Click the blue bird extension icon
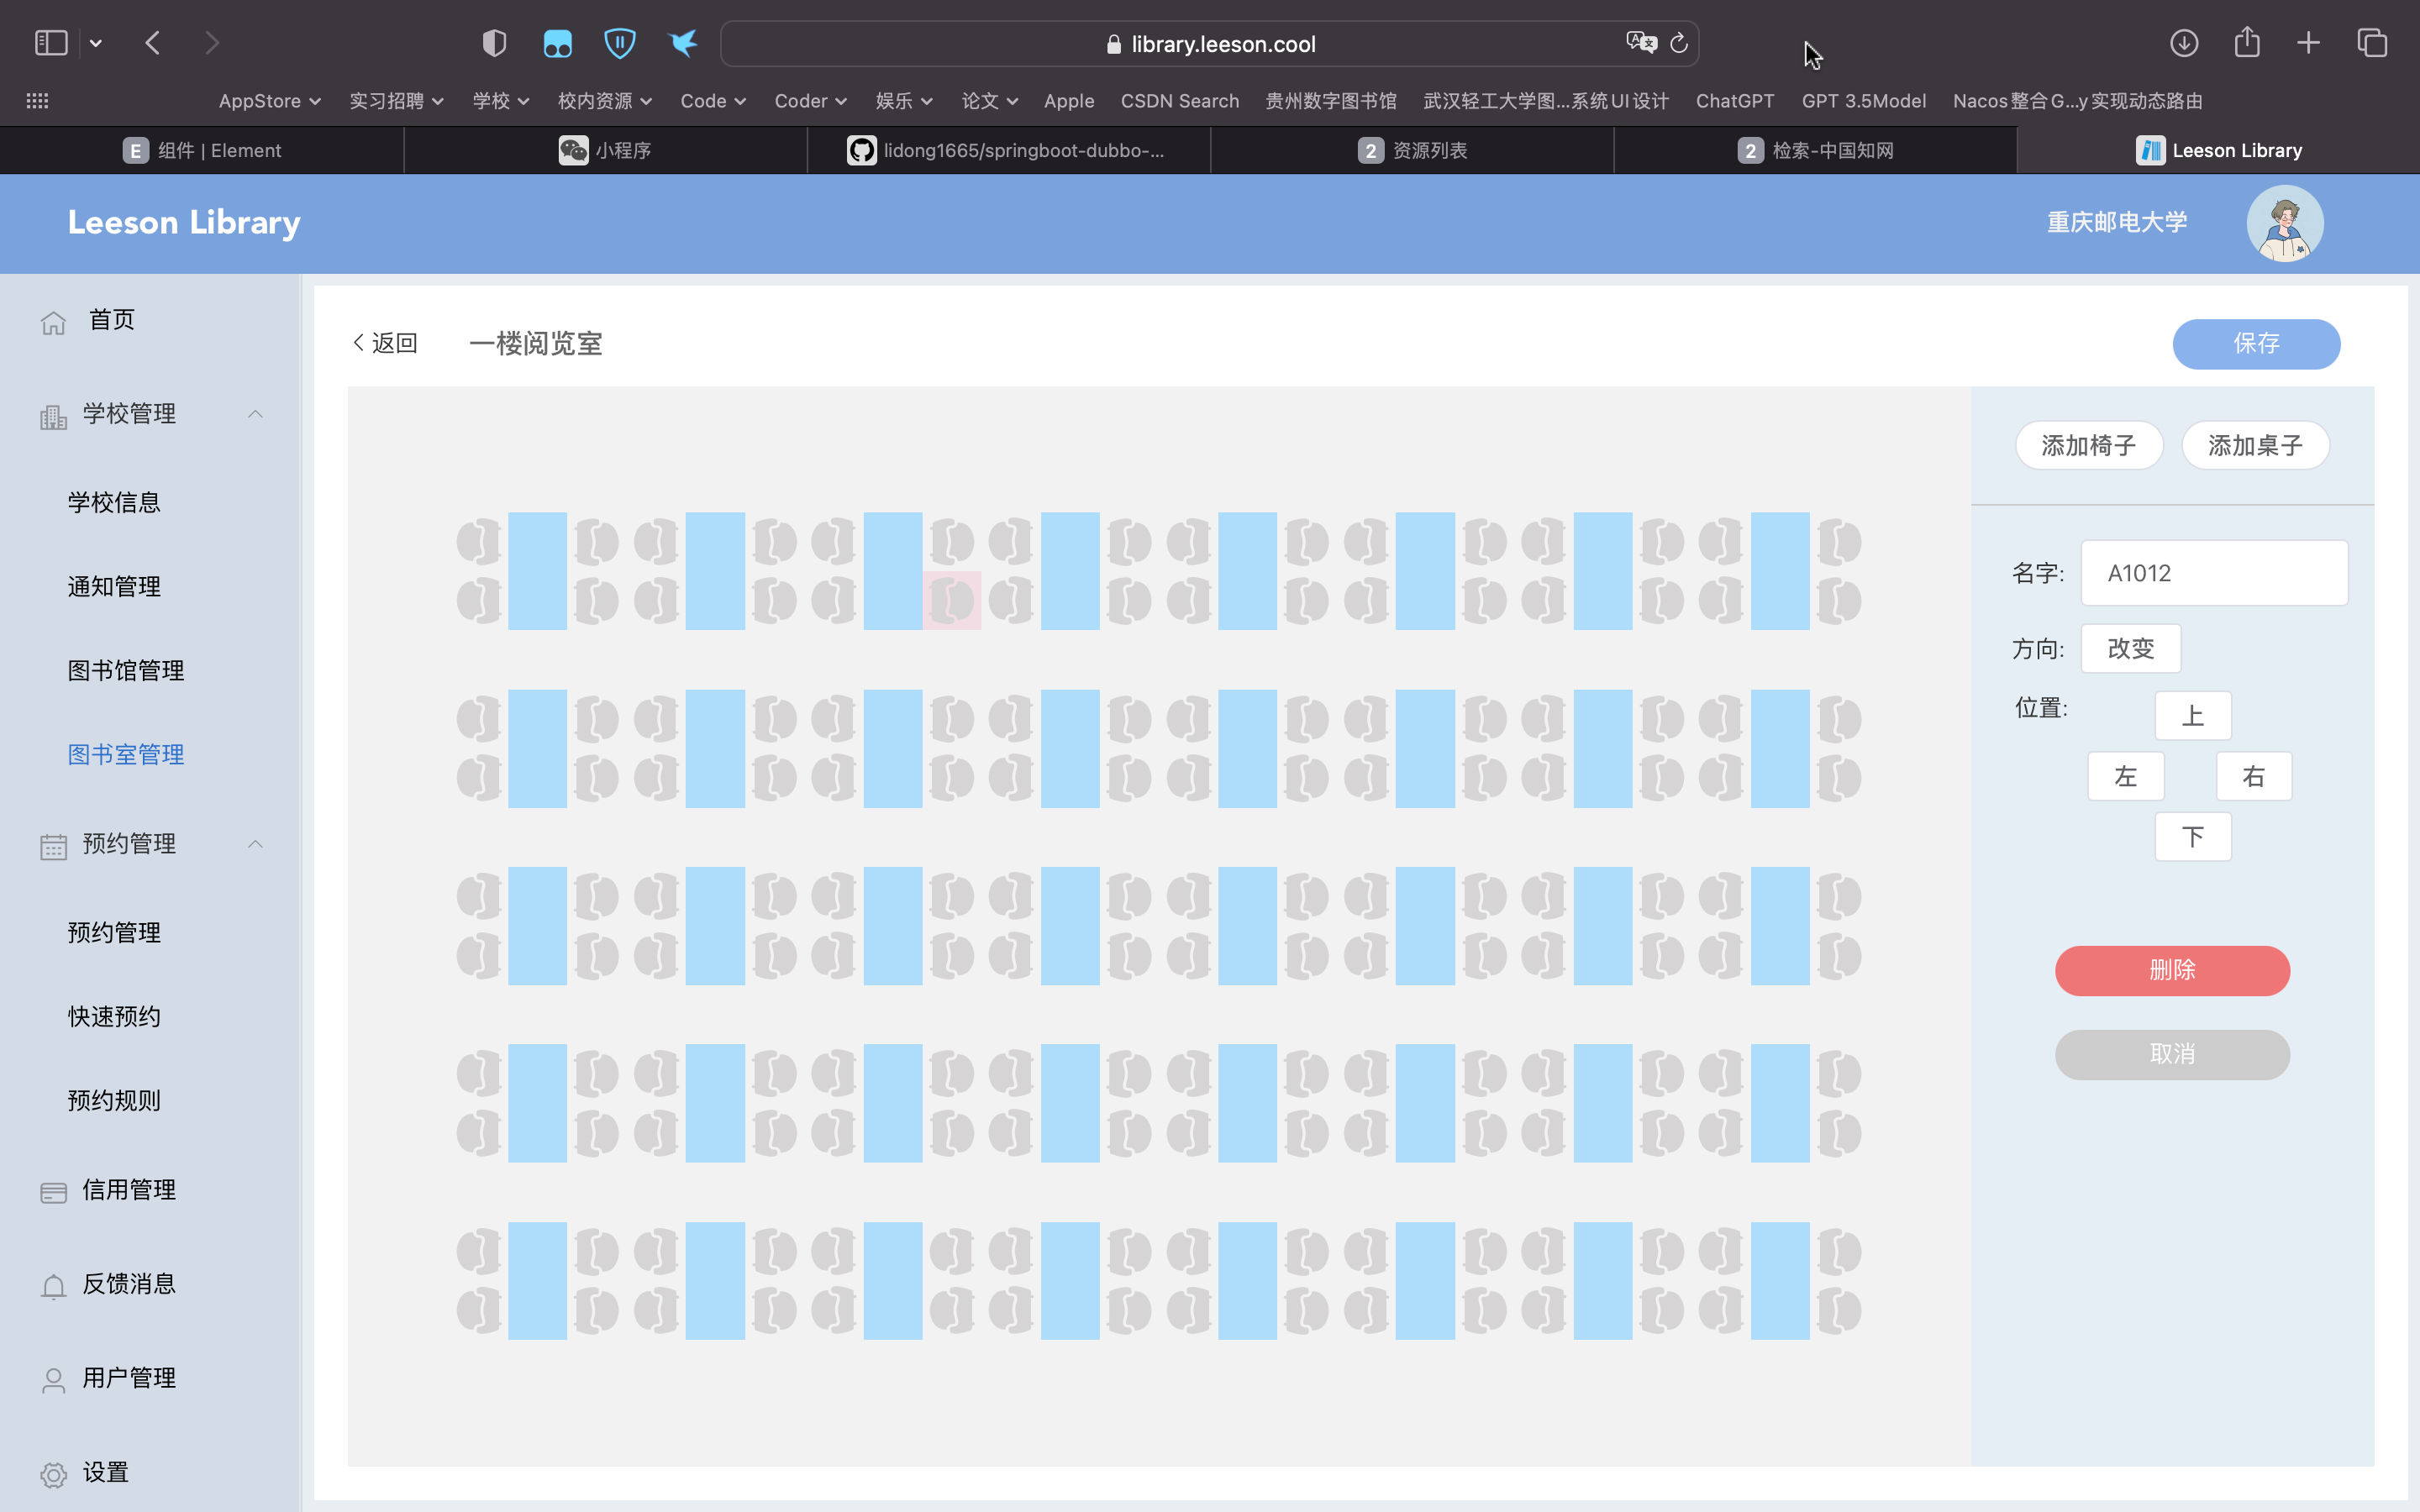The image size is (2420, 1512). click(683, 43)
